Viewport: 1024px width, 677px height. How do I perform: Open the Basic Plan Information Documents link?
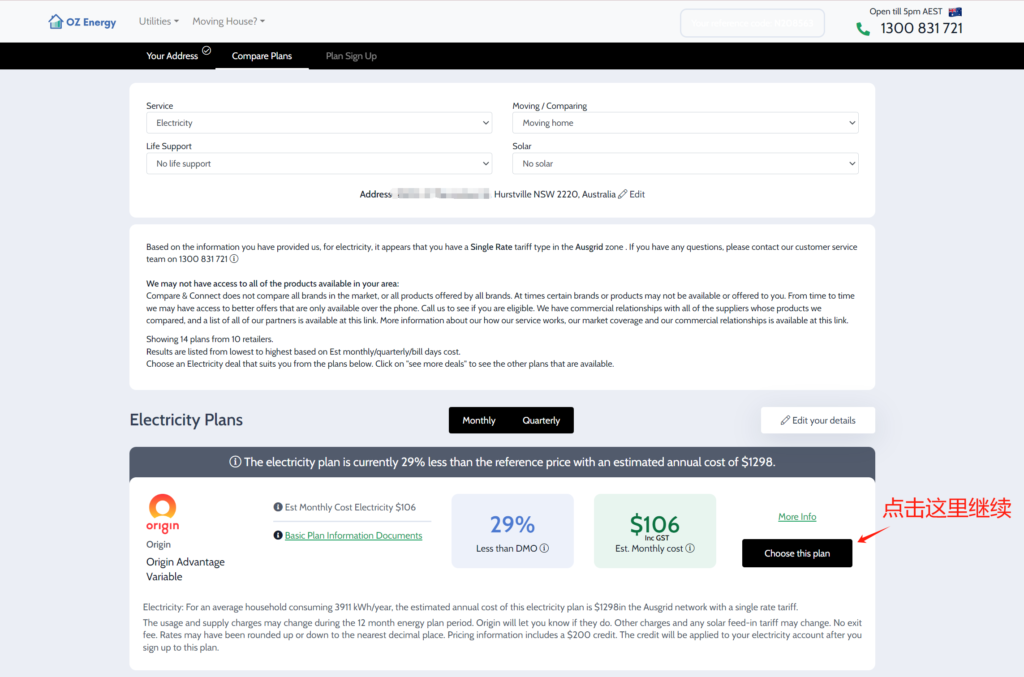pos(353,535)
